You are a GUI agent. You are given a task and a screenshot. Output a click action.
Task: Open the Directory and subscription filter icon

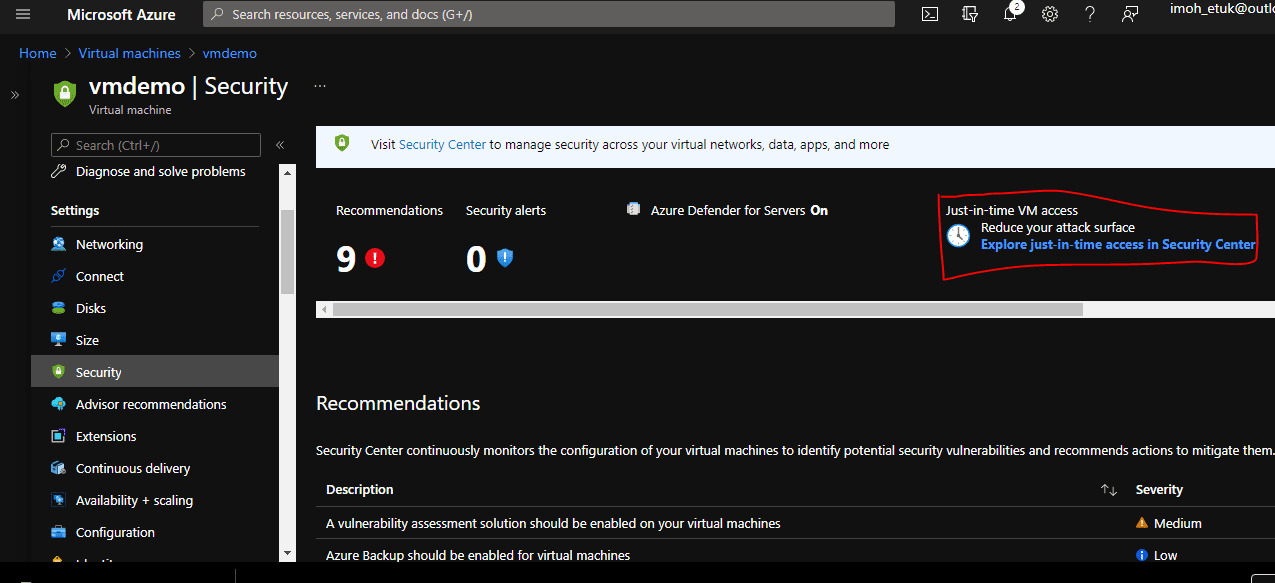coord(969,15)
